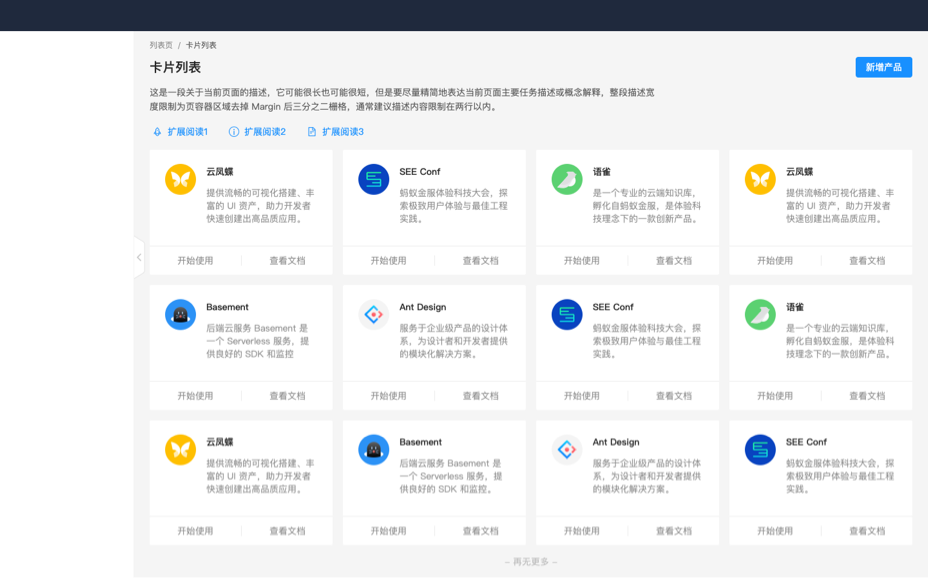
Task: Click 查看文档 on the top SEE Conf card
Action: click(482, 260)
